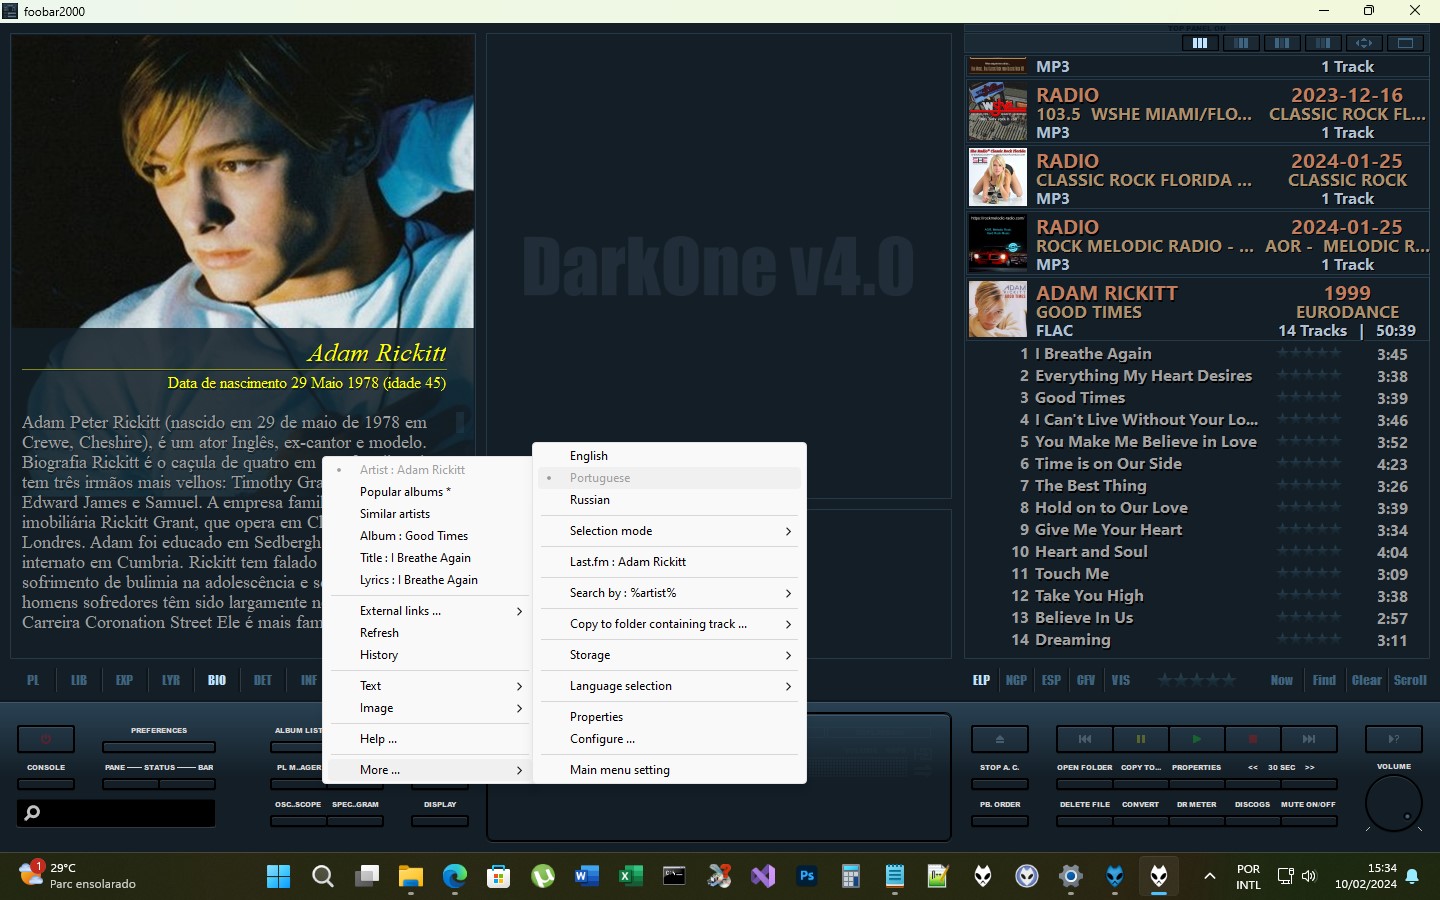Click the random playback icon above Volume
1440x900 pixels.
[x=1394, y=739]
